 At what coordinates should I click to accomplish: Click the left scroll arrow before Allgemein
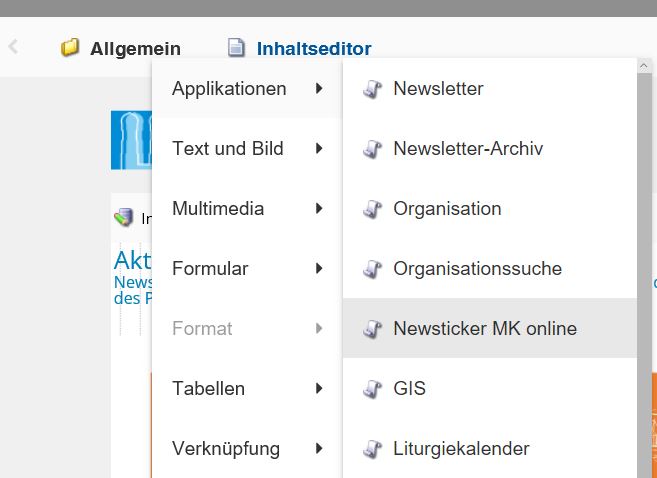tap(13, 46)
